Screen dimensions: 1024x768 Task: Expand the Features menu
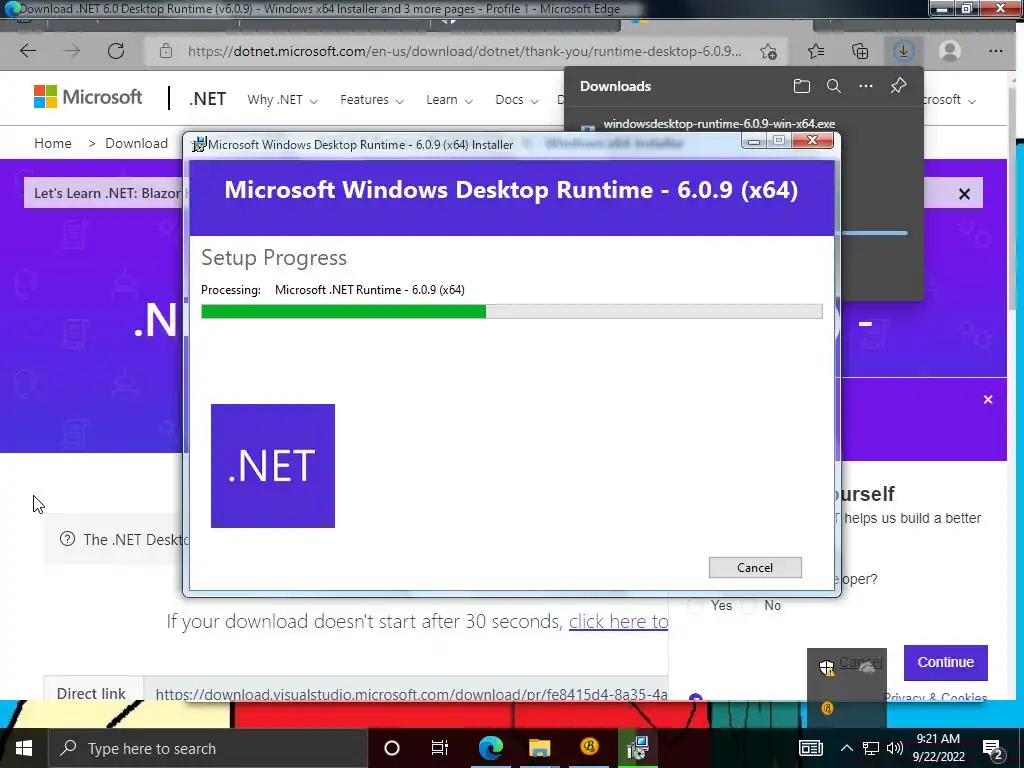(372, 100)
